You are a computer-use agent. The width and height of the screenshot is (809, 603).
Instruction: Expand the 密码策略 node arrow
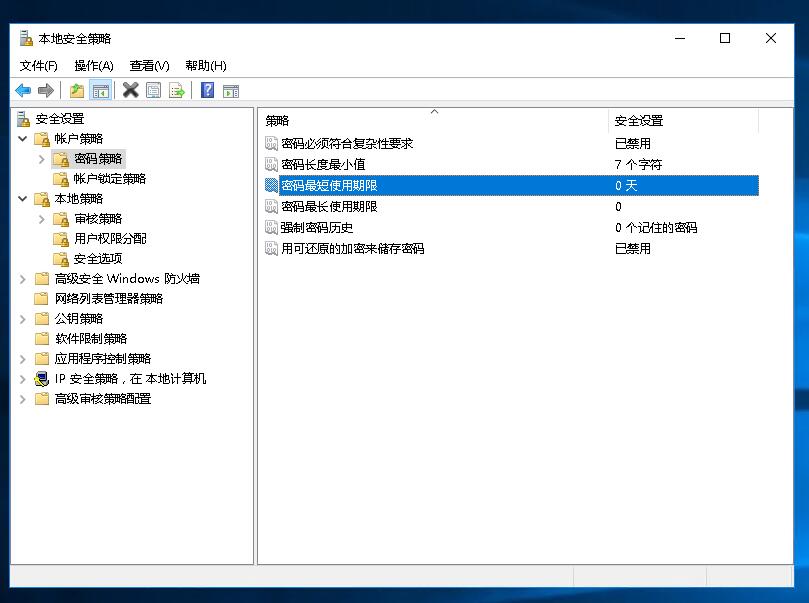point(42,159)
